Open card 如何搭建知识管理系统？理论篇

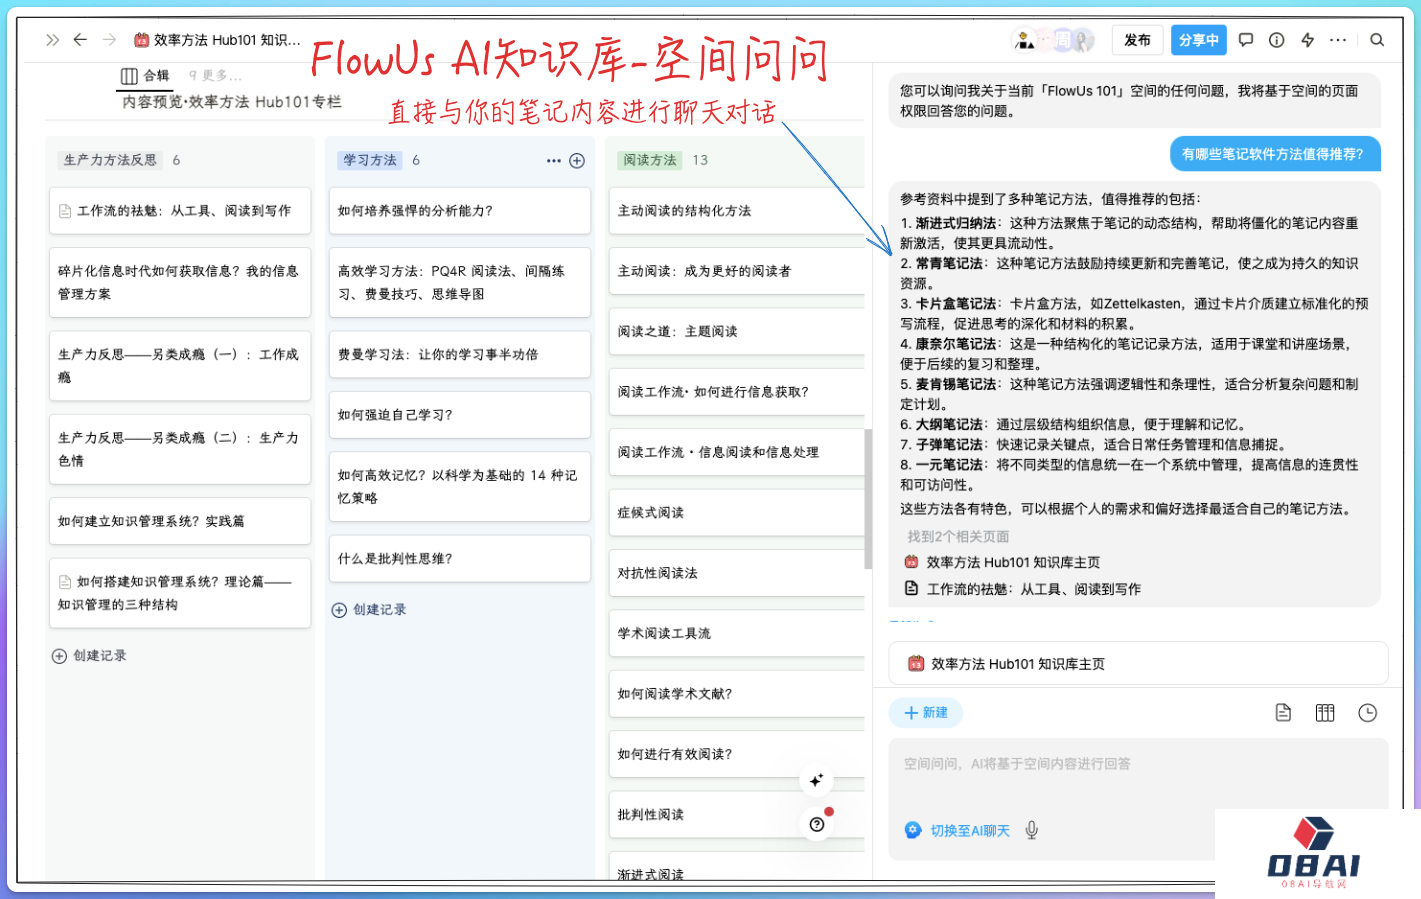(180, 593)
